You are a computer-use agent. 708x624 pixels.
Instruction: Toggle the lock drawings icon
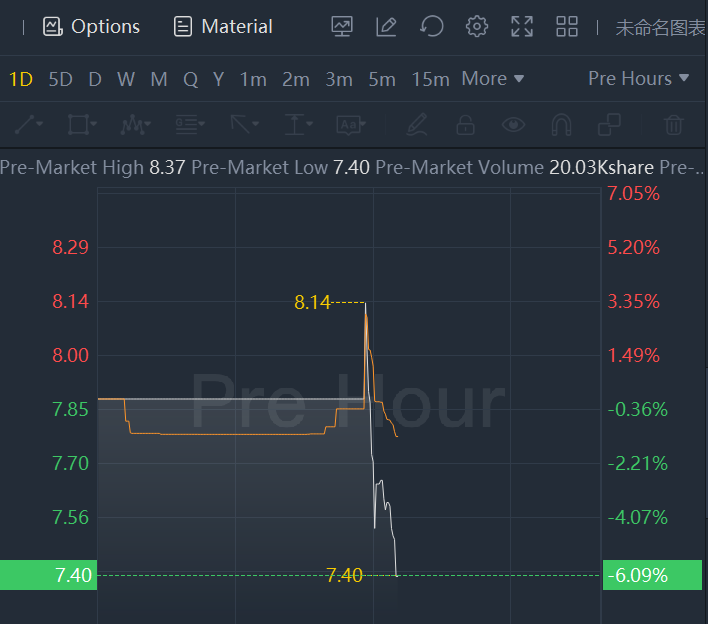coord(465,125)
